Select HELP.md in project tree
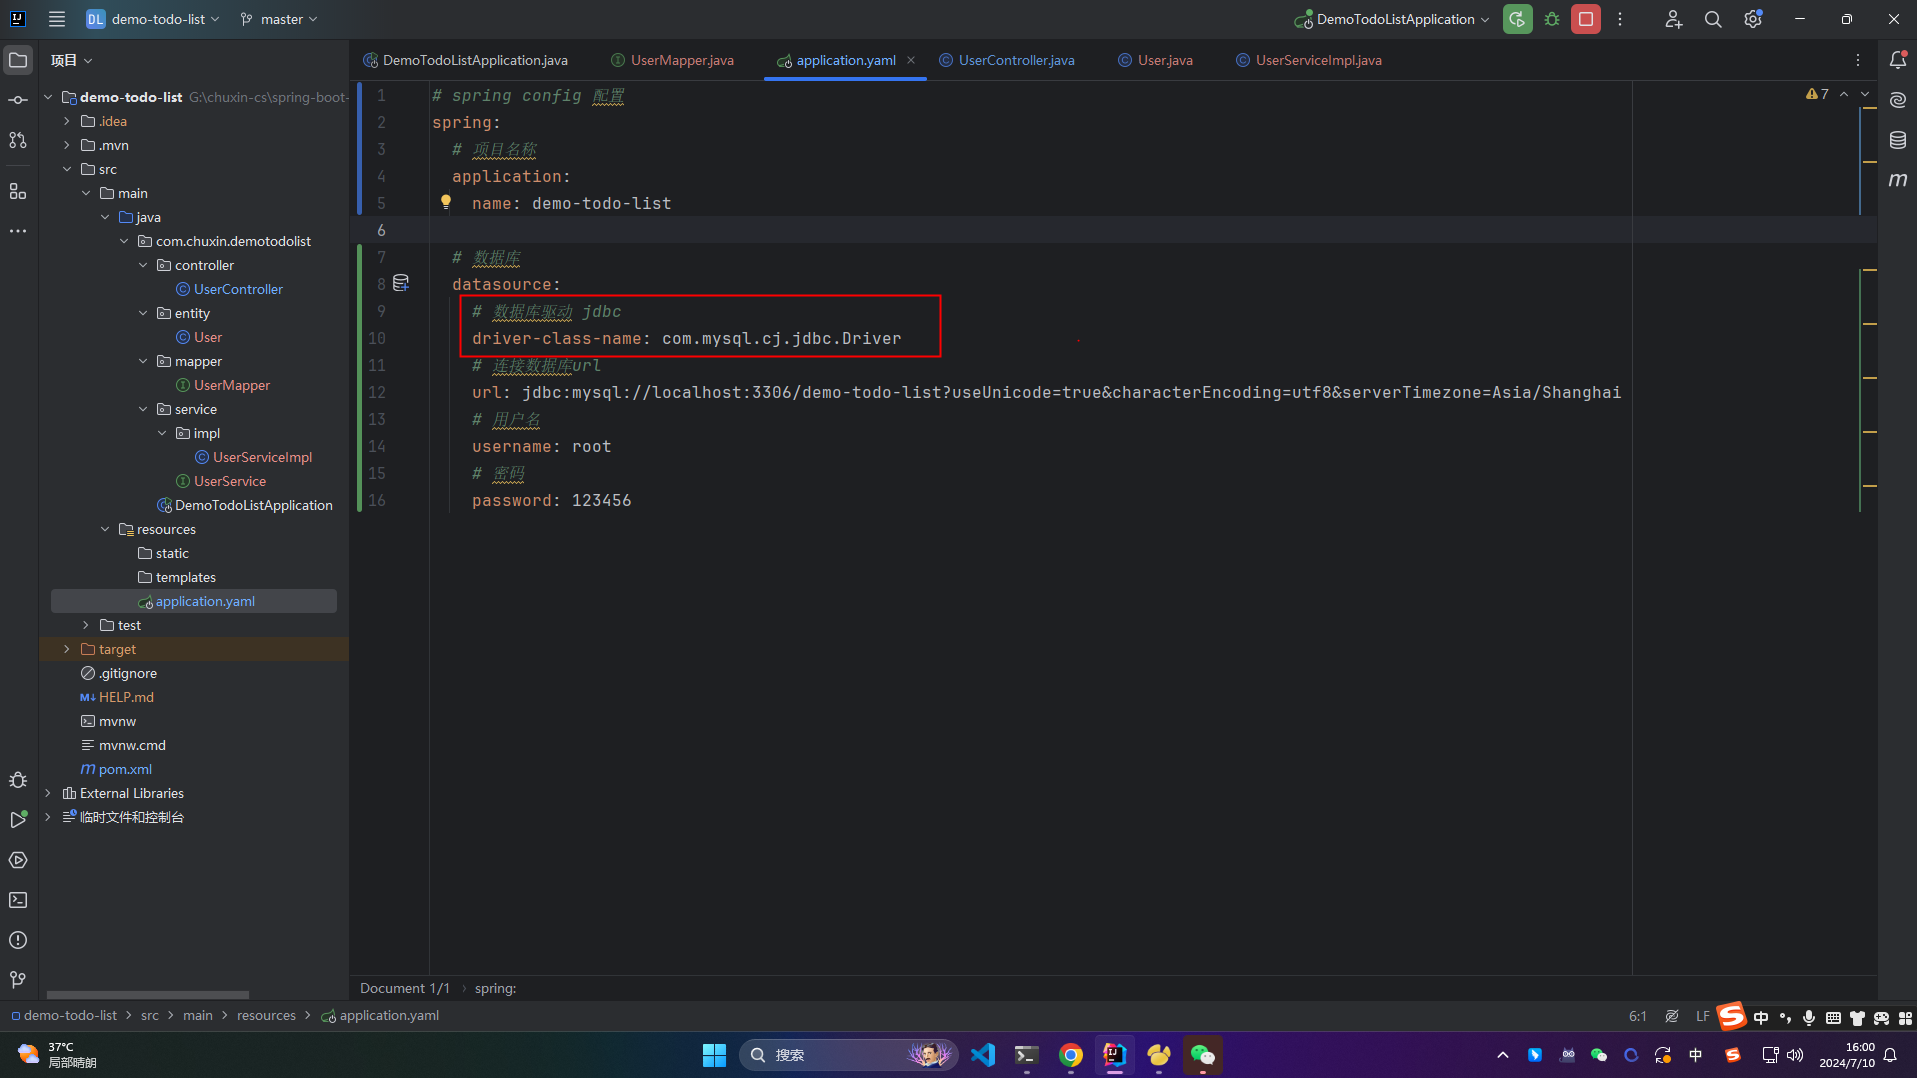This screenshot has height=1078, width=1917. point(126,697)
